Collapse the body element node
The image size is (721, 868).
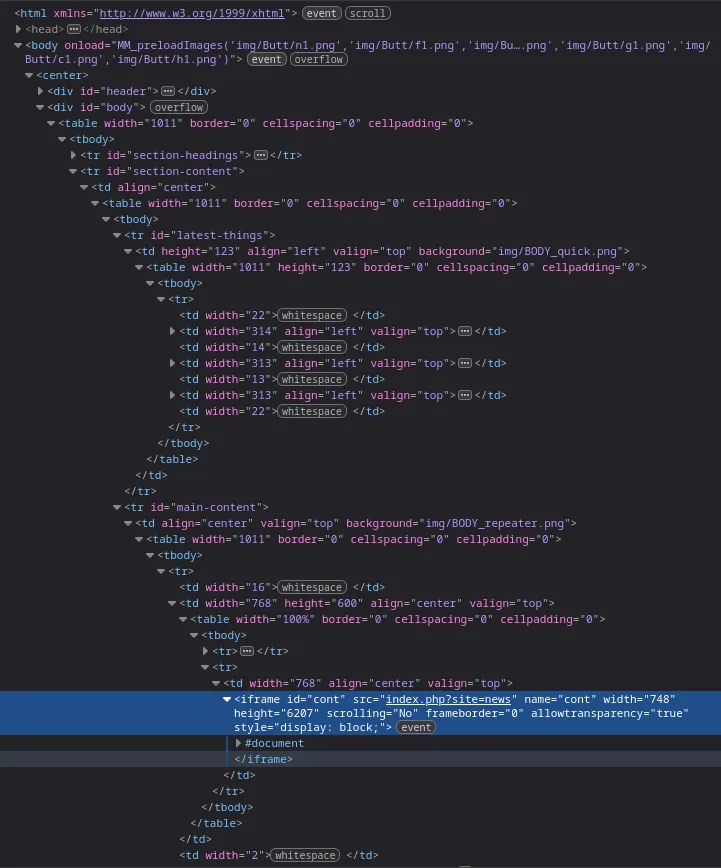[x=18, y=45]
